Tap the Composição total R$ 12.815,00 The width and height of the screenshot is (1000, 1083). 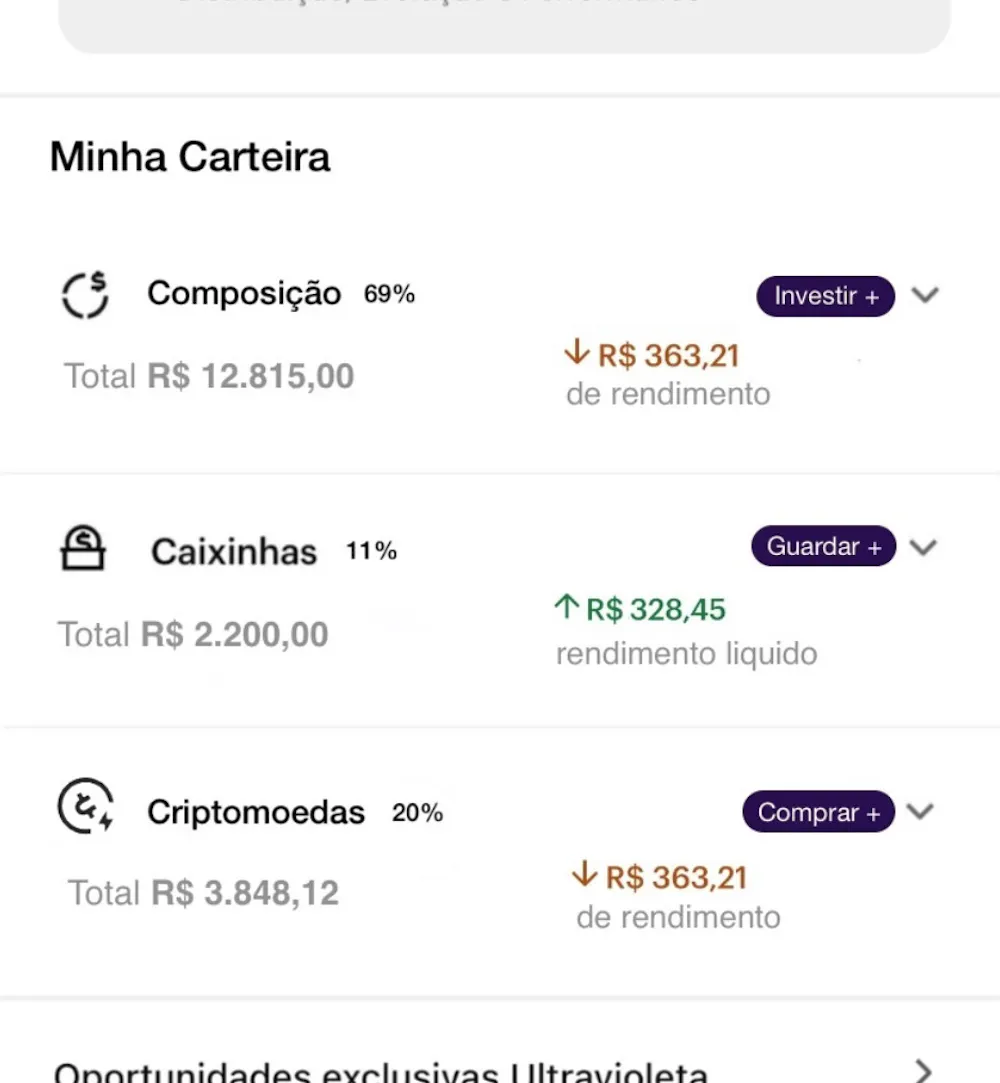point(209,377)
